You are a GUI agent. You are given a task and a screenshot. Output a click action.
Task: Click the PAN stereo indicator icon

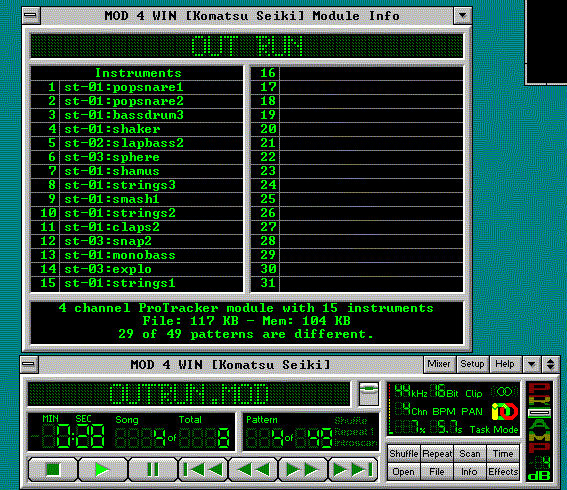pos(505,412)
